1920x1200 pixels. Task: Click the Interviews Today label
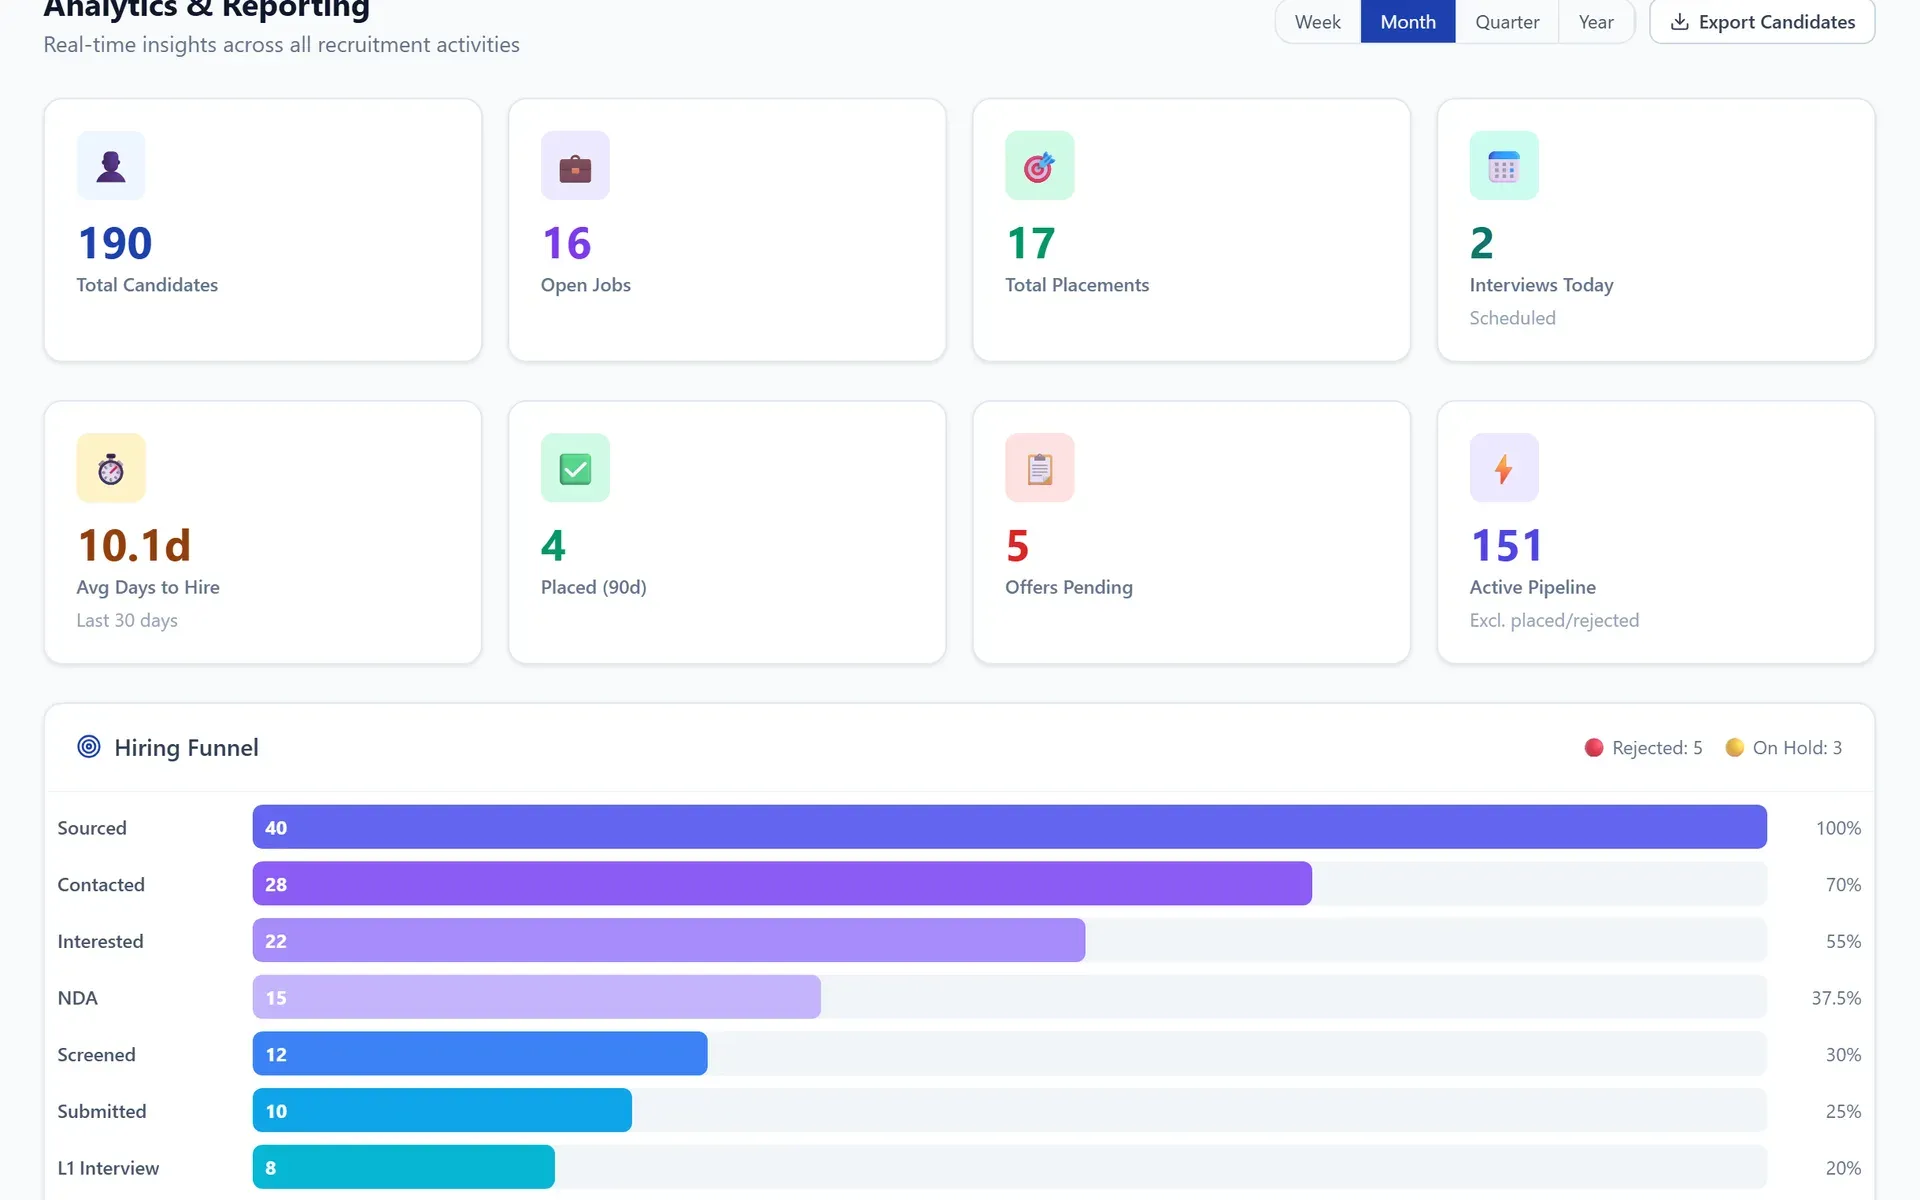tap(1541, 285)
